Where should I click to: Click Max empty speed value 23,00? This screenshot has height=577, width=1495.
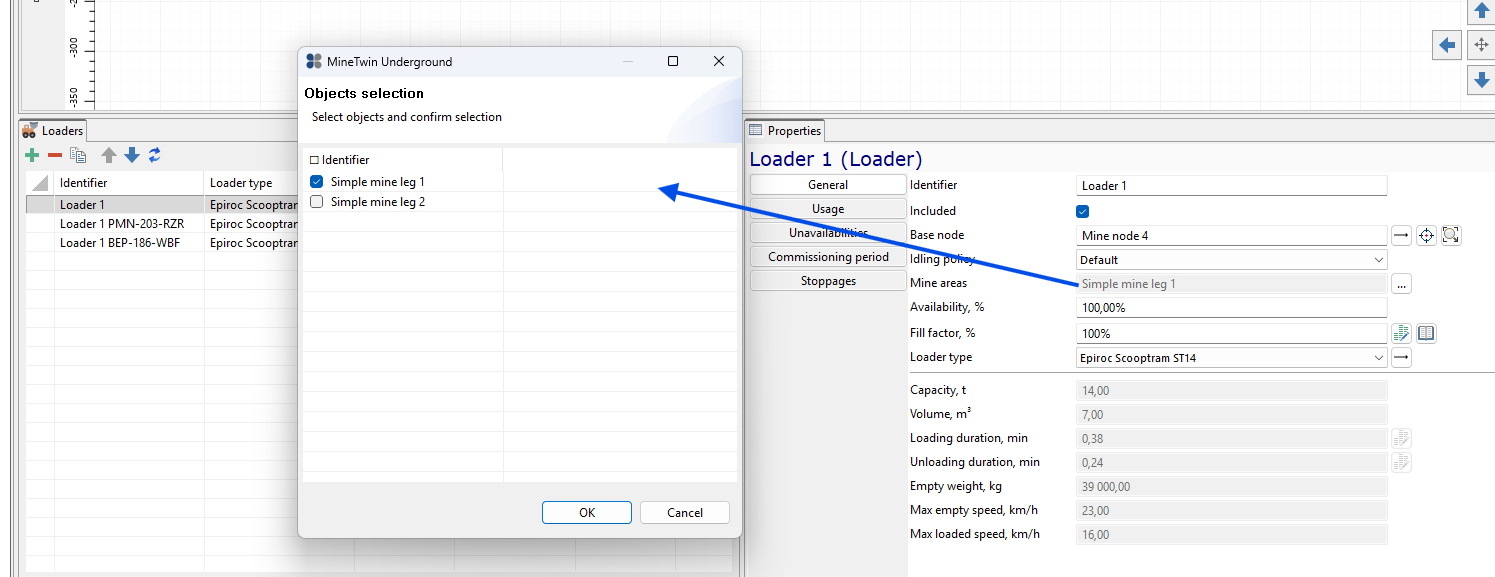(1232, 511)
